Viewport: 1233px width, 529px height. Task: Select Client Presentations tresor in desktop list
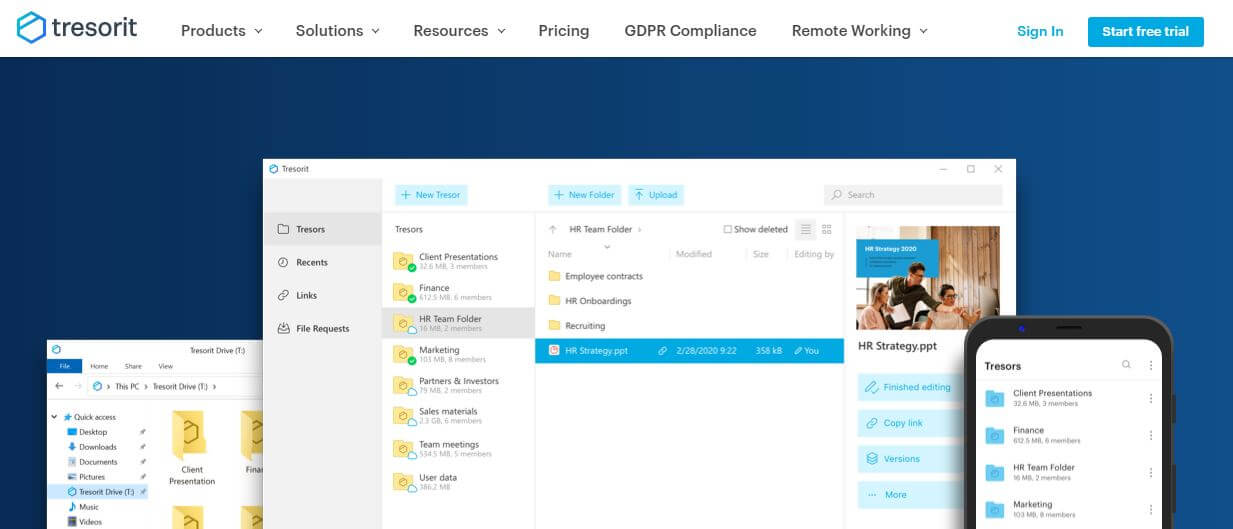point(459,261)
